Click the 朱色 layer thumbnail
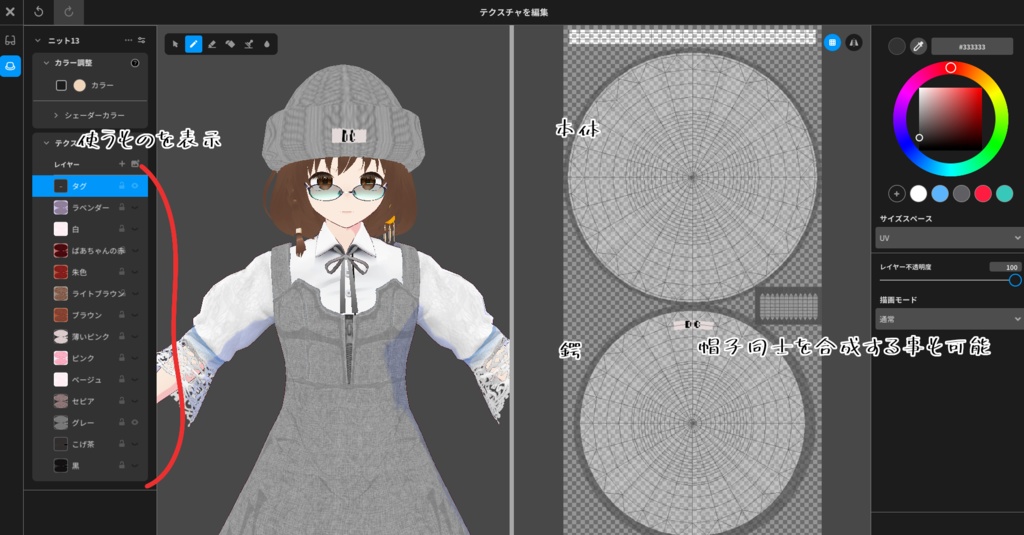Screen dimensions: 1024x535 click(61, 272)
